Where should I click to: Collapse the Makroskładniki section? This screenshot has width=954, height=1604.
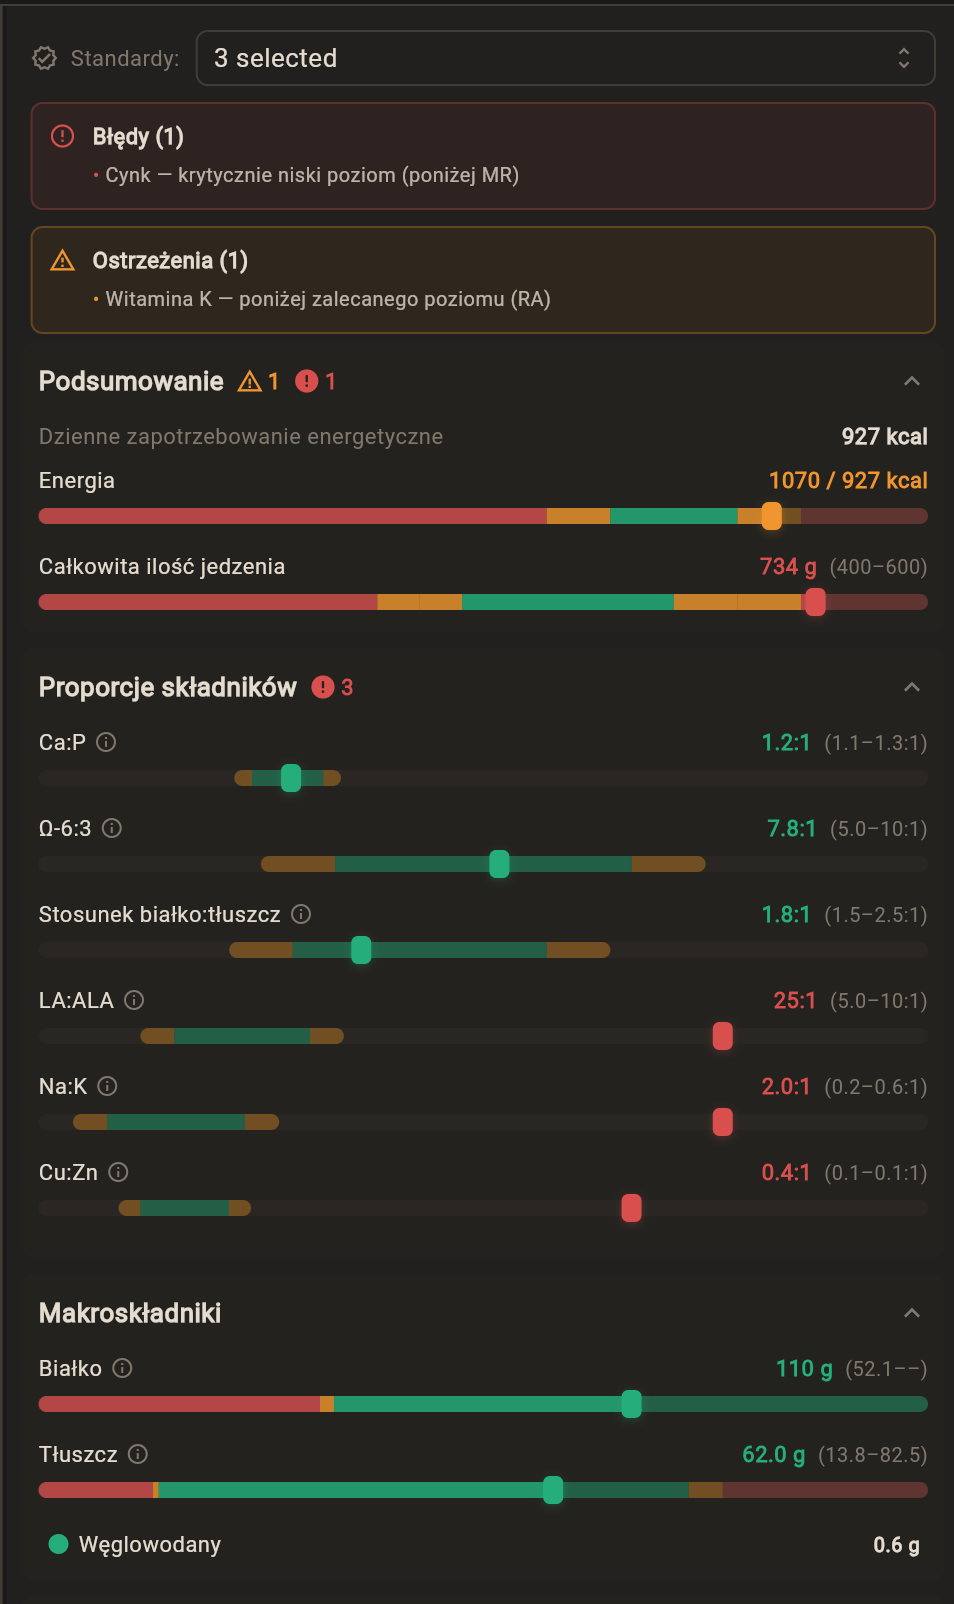tap(910, 1313)
